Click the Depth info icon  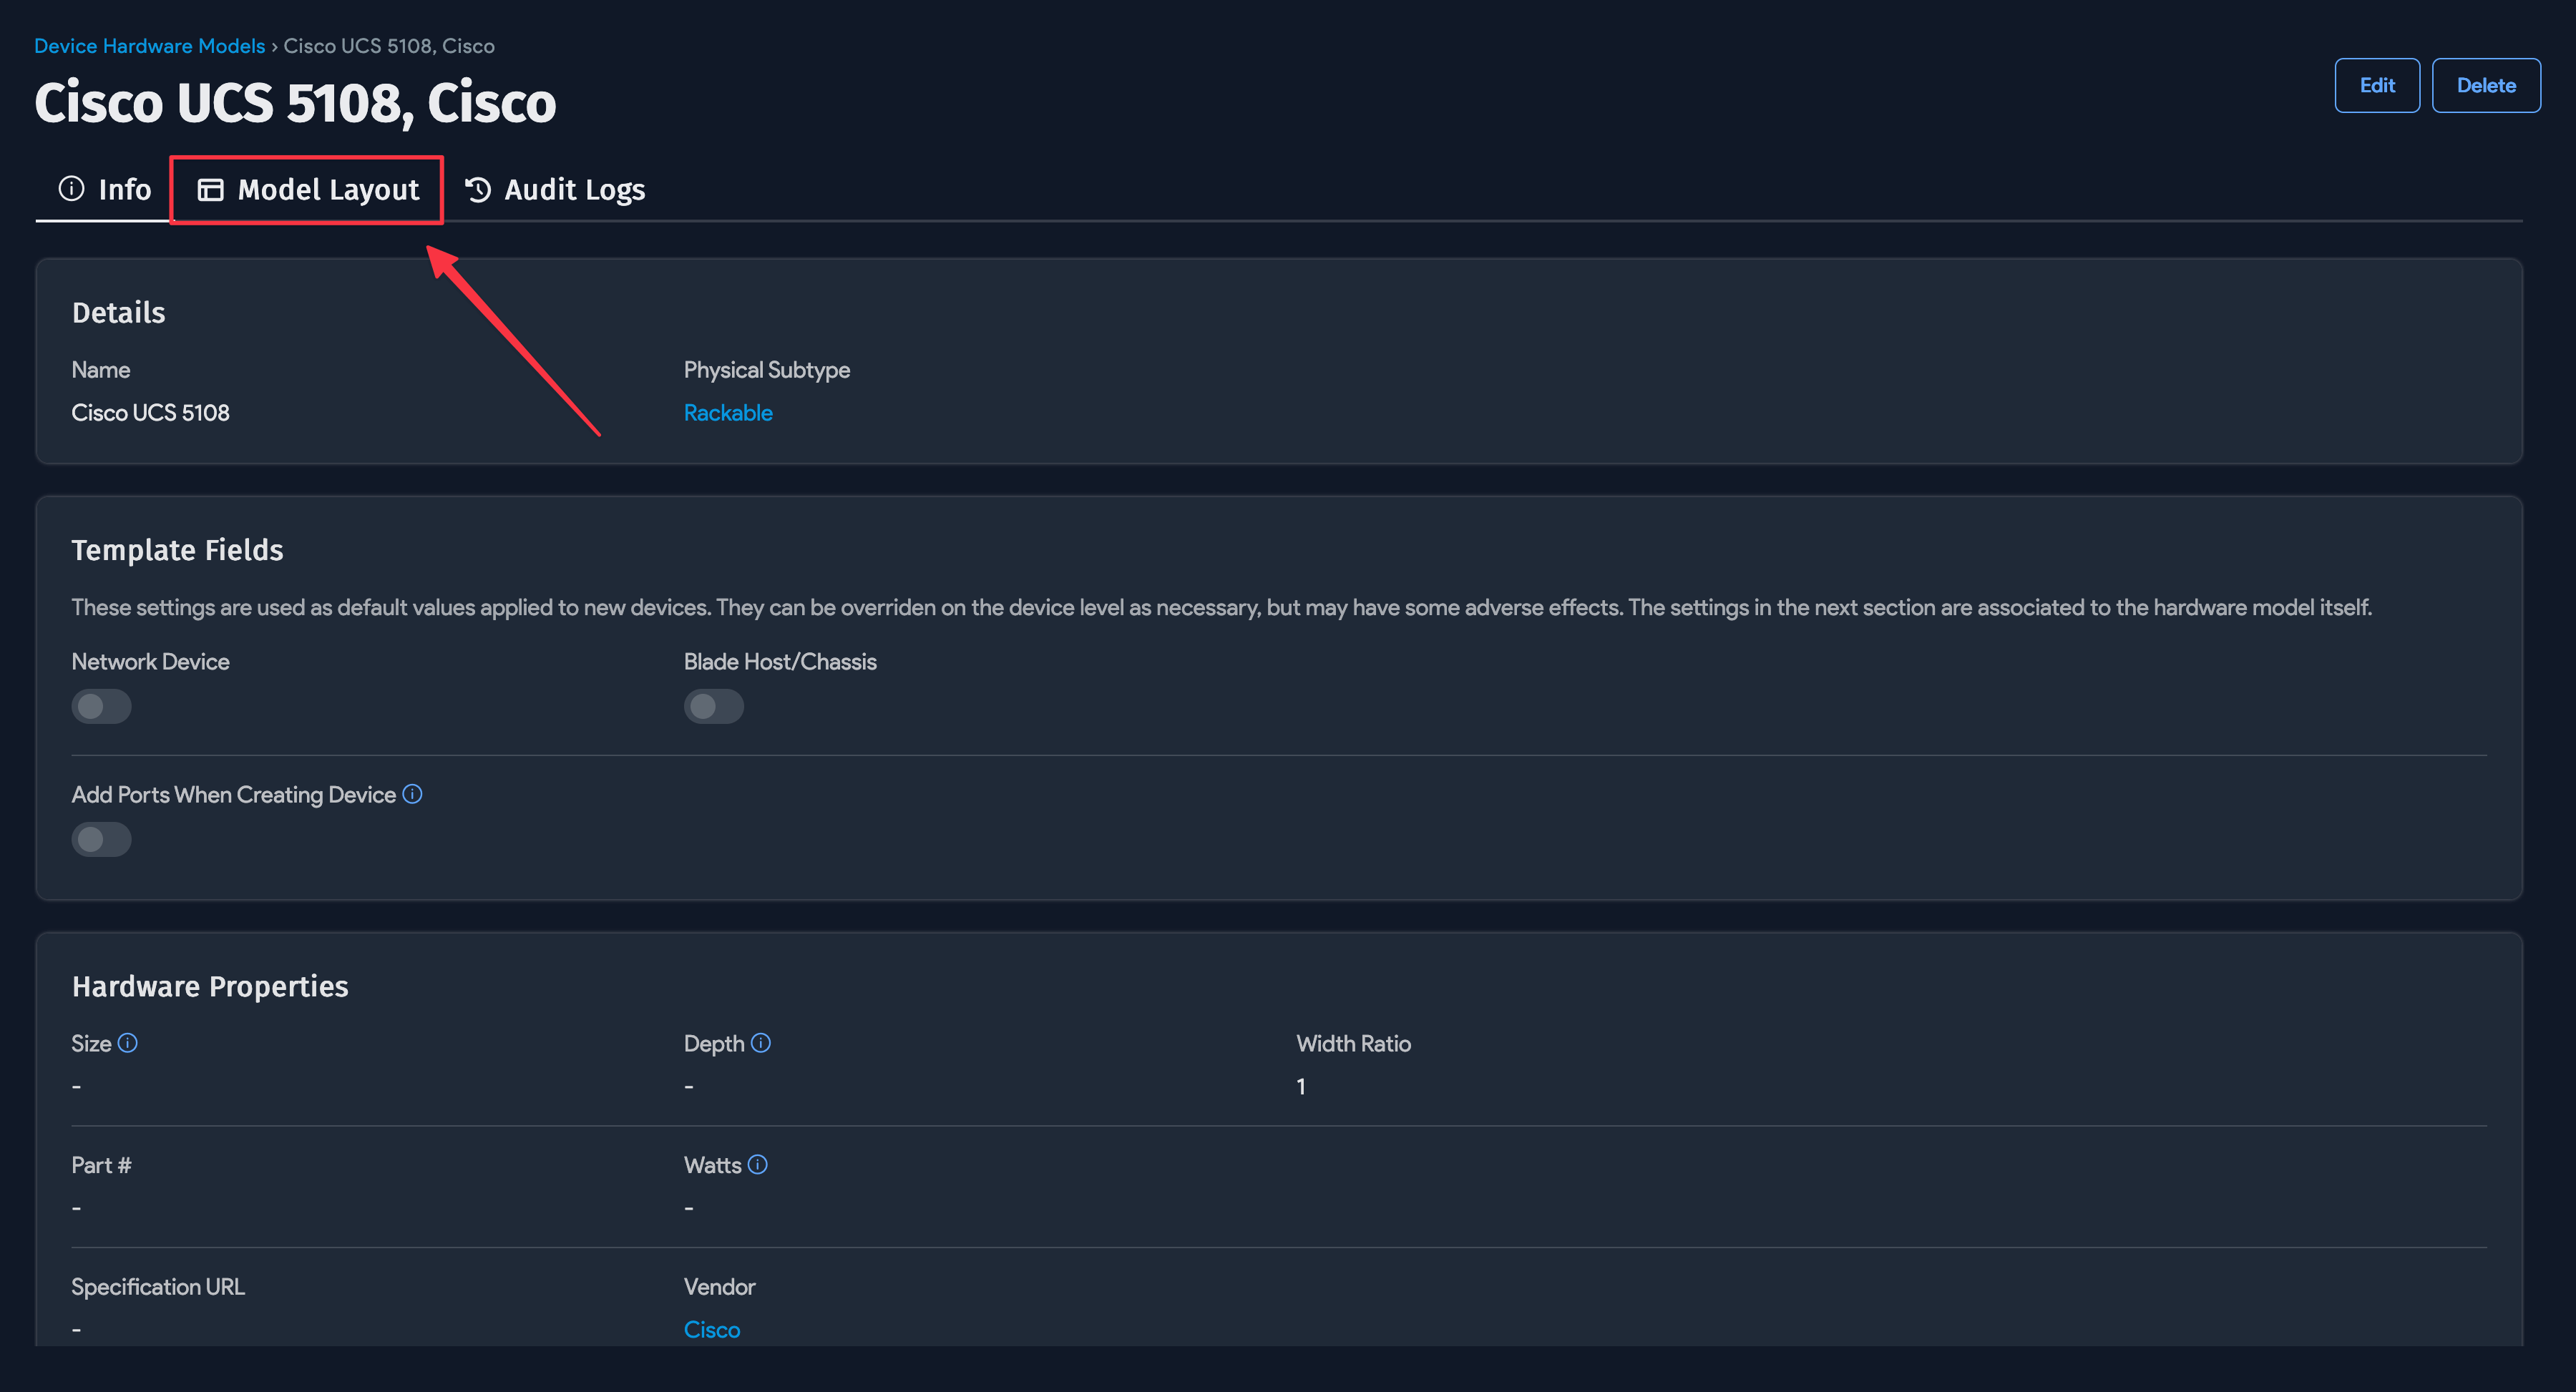[761, 1043]
